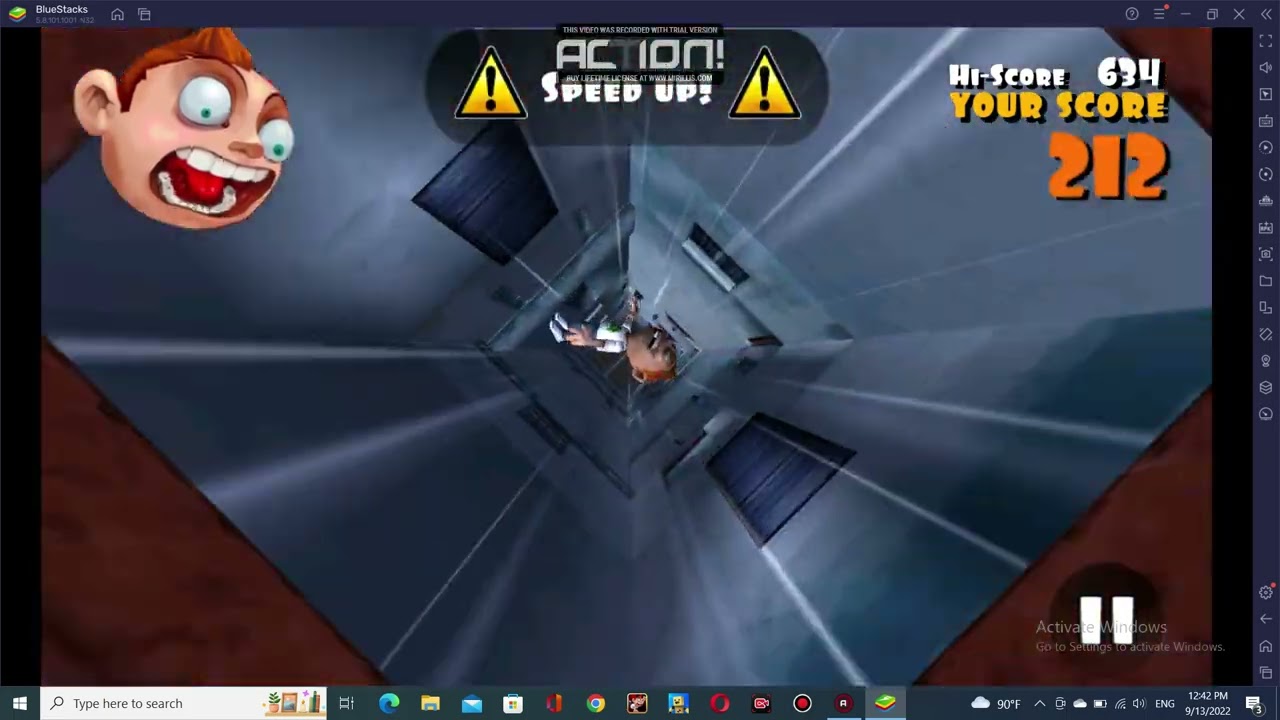Click the Android back arrow in sidebar
1280x720 pixels.
1265,619
